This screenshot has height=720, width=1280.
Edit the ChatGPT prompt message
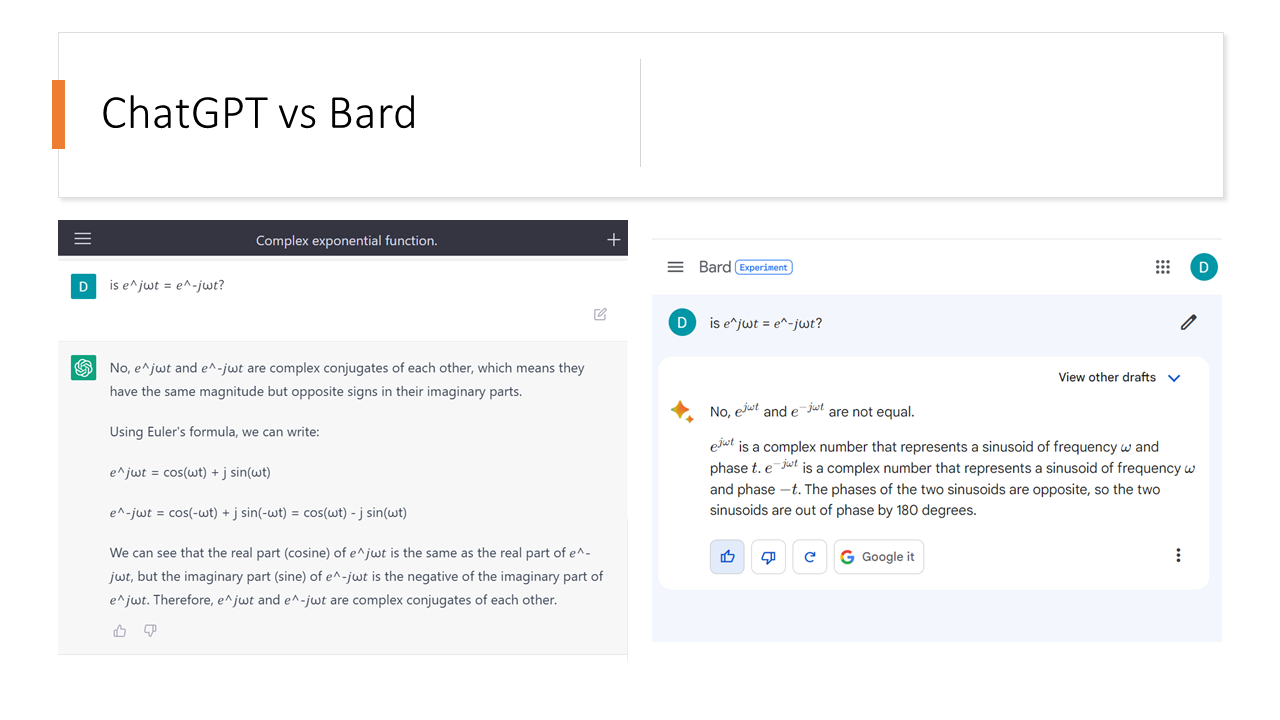[600, 314]
